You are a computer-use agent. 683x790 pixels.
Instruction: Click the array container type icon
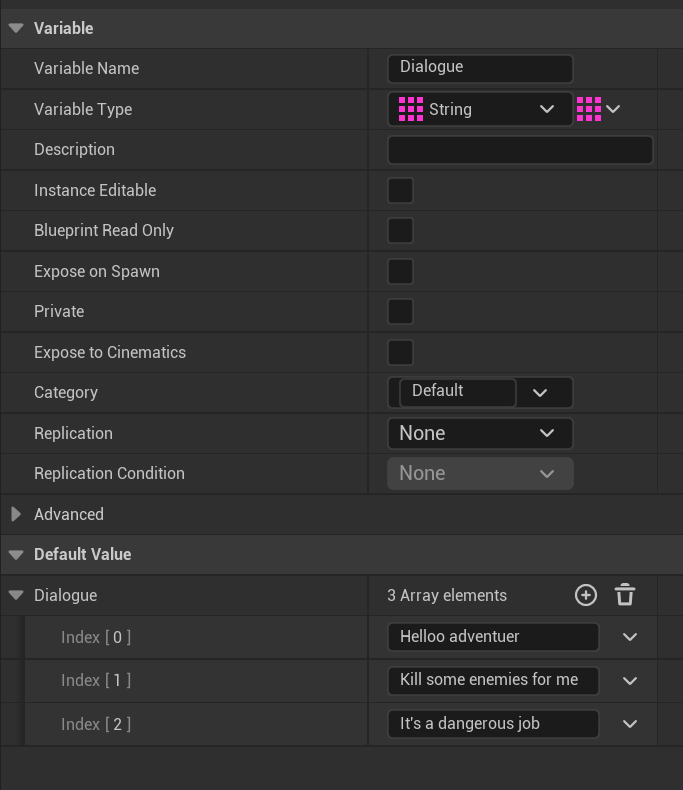589,109
